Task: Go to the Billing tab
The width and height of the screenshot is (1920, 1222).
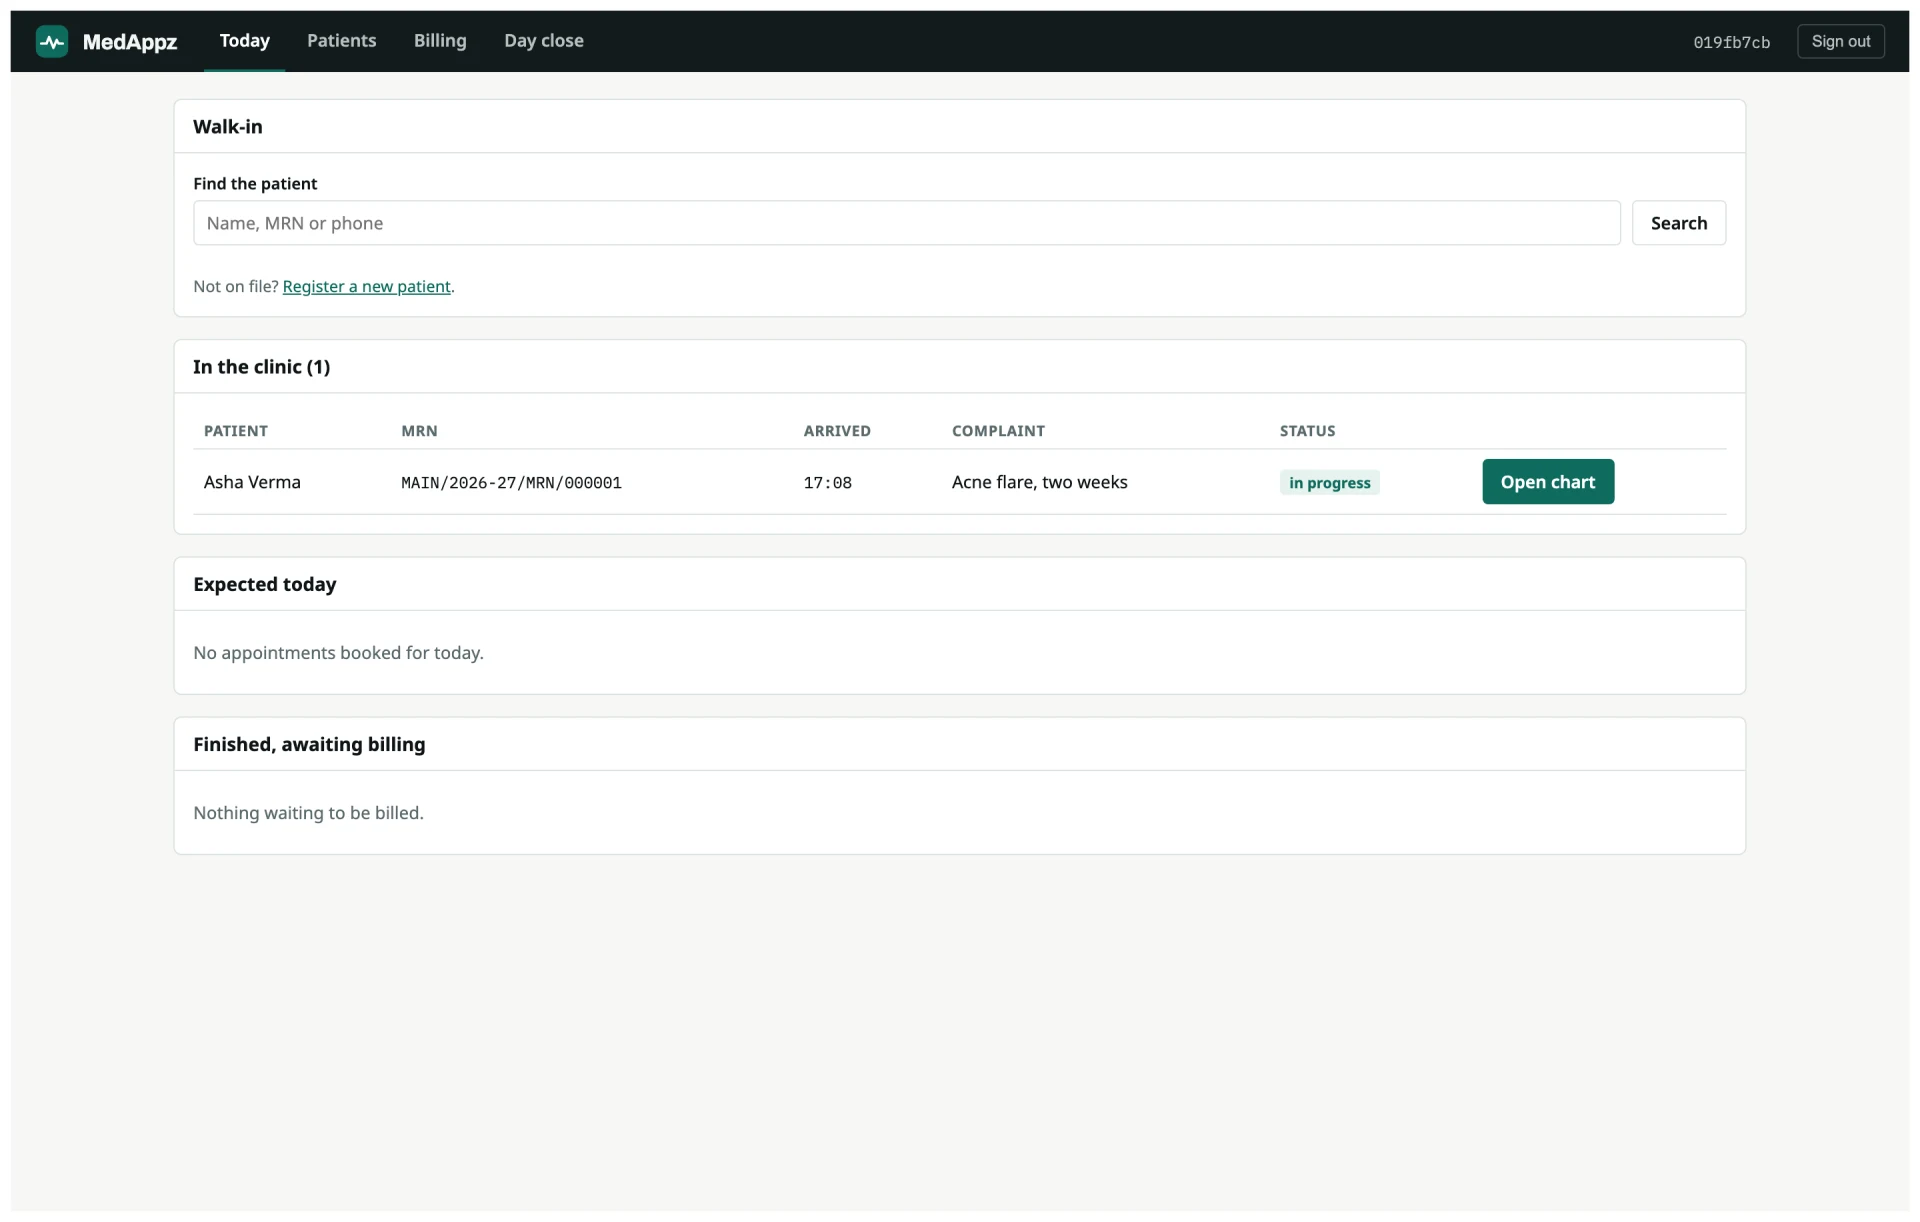Action: tap(440, 41)
